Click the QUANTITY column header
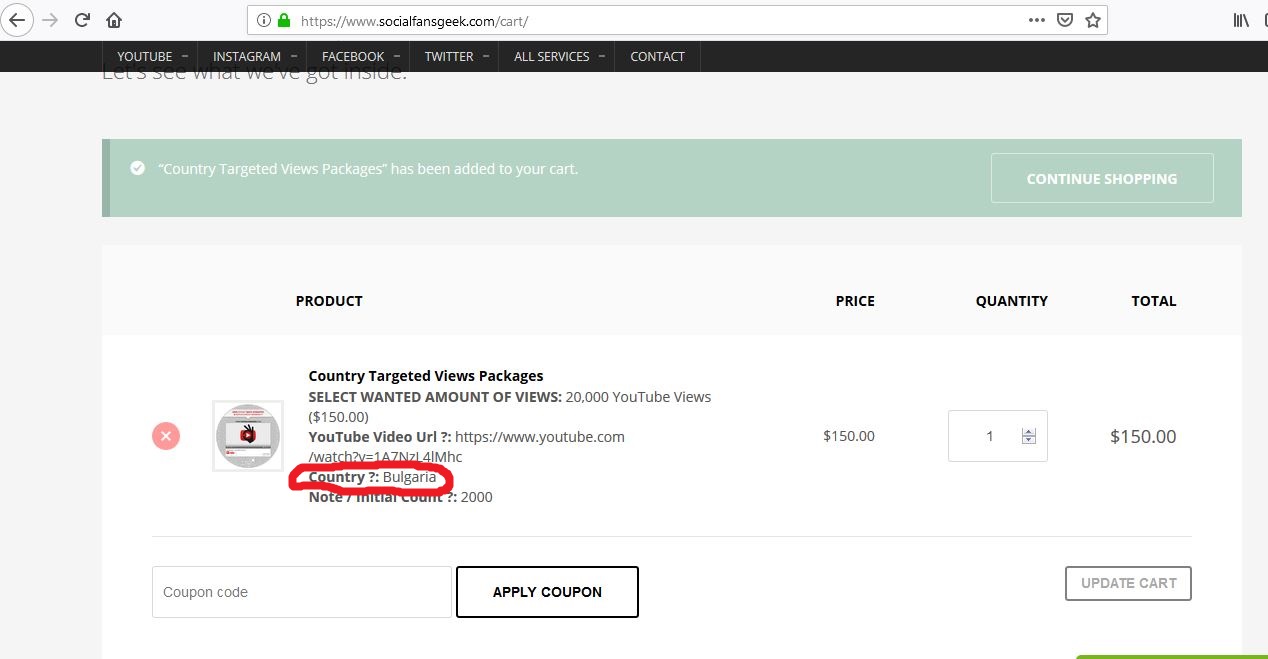This screenshot has height=659, width=1268. 1012,300
